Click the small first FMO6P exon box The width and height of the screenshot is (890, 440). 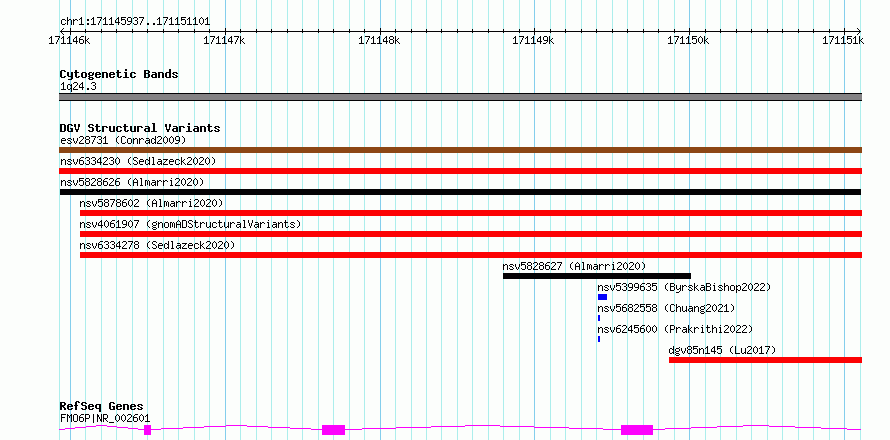148,430
